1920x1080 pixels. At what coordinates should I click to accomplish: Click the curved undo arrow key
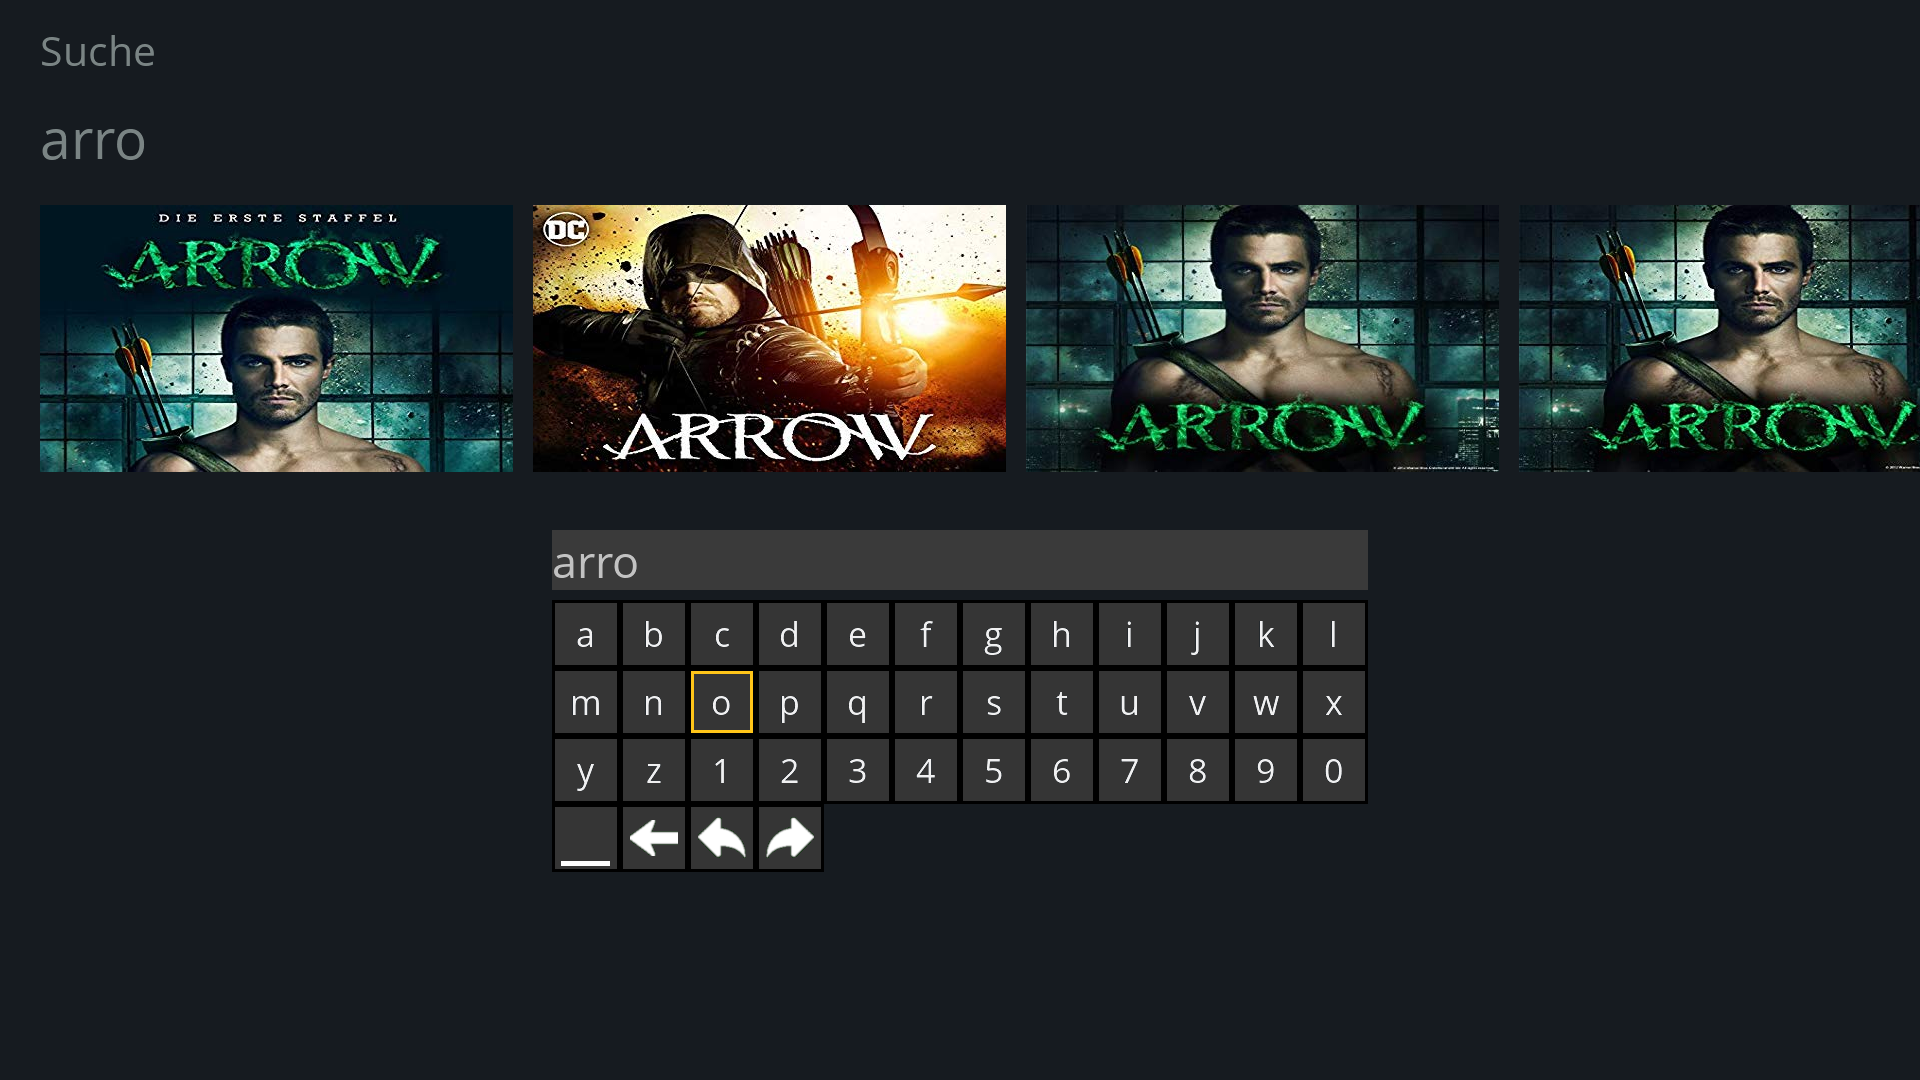point(722,838)
